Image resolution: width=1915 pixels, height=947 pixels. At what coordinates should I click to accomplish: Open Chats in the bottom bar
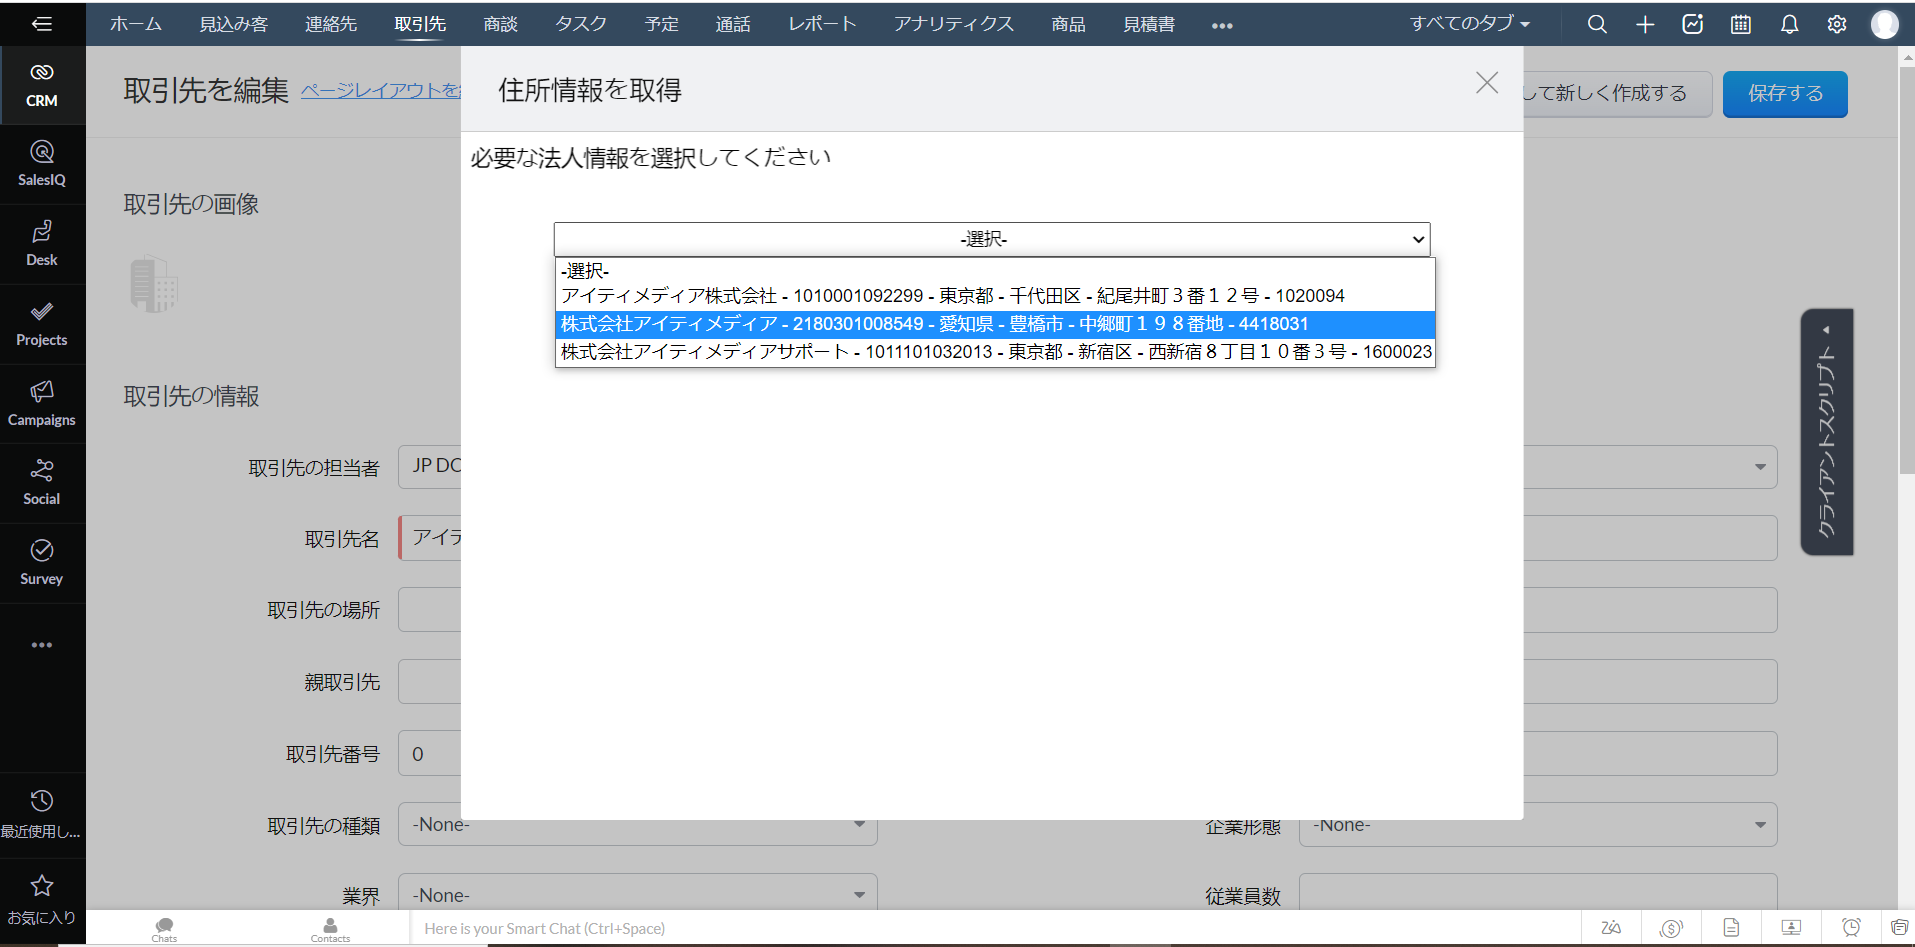tap(165, 929)
